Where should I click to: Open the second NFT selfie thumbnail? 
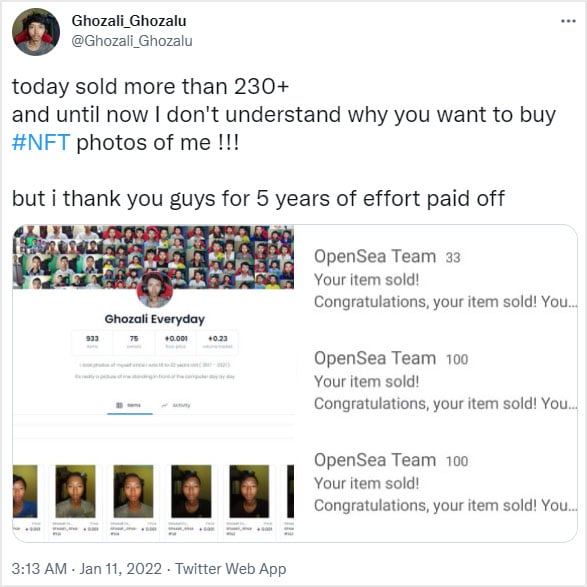coord(75,491)
